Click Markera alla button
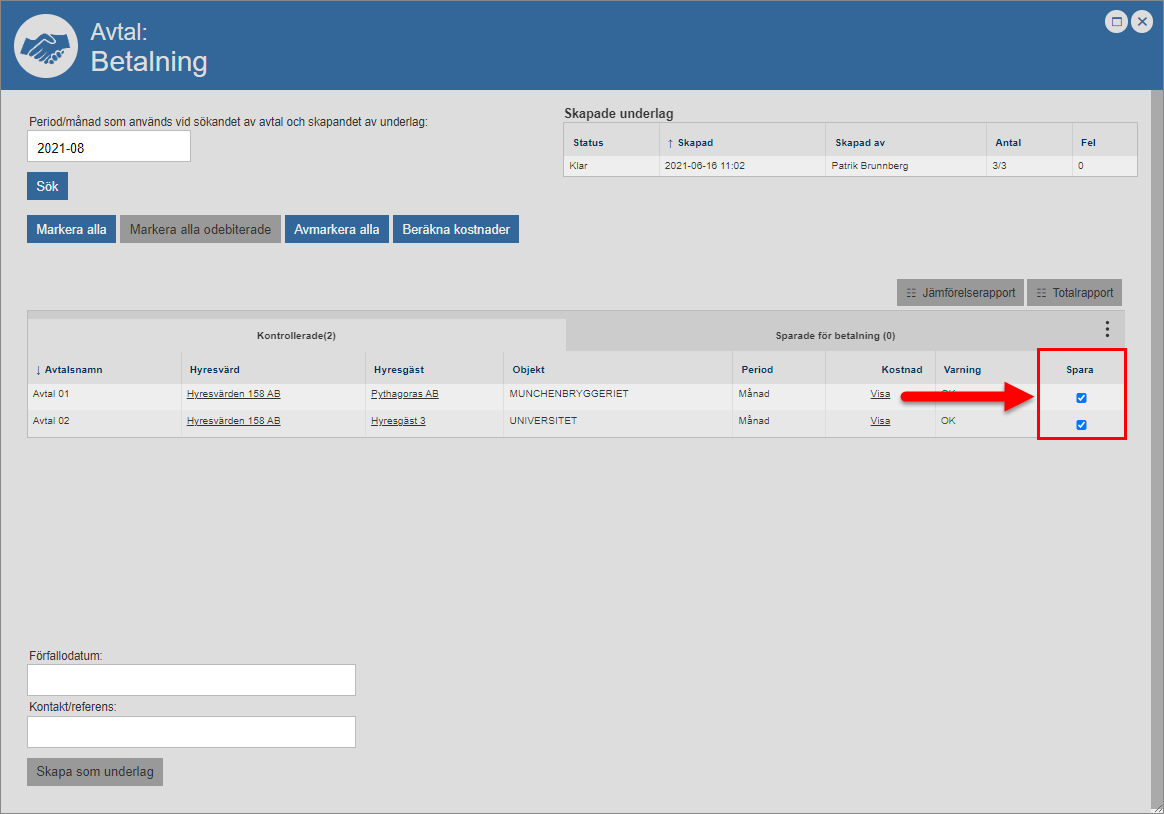The width and height of the screenshot is (1164, 814). coord(71,230)
